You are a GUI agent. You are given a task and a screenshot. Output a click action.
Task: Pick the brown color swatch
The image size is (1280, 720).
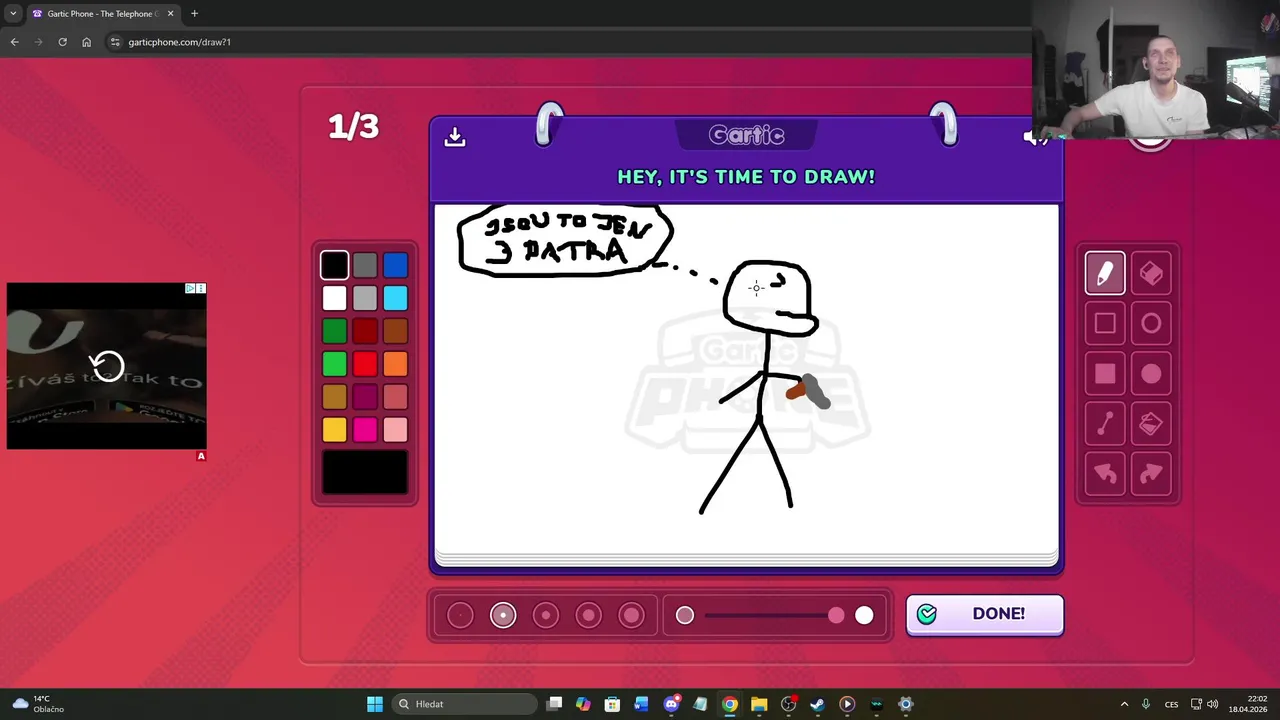[395, 331]
